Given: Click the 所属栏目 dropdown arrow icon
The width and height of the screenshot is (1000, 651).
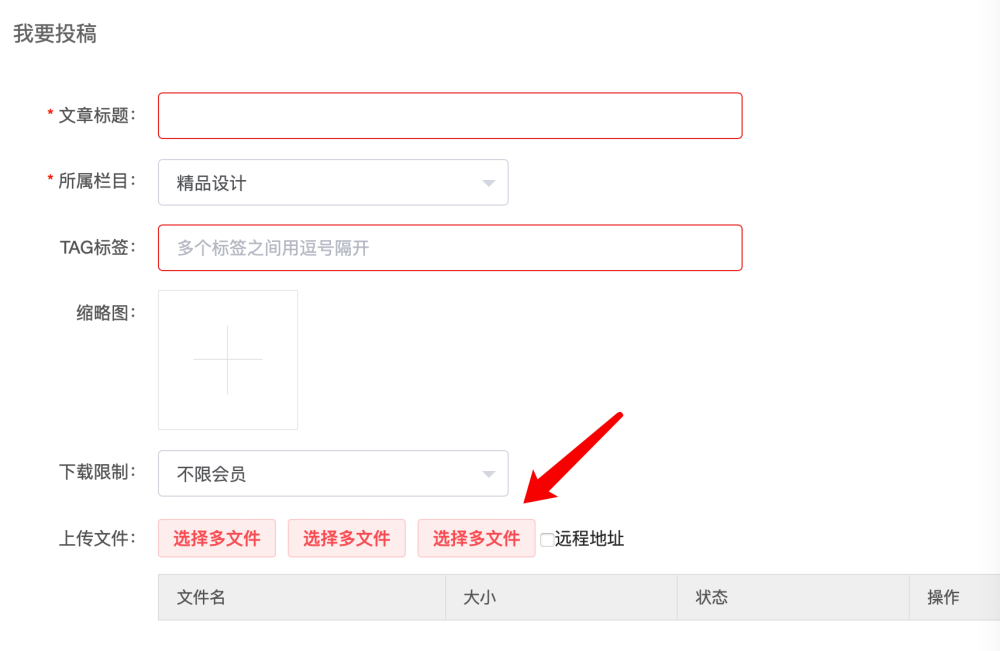Looking at the screenshot, I should [489, 184].
